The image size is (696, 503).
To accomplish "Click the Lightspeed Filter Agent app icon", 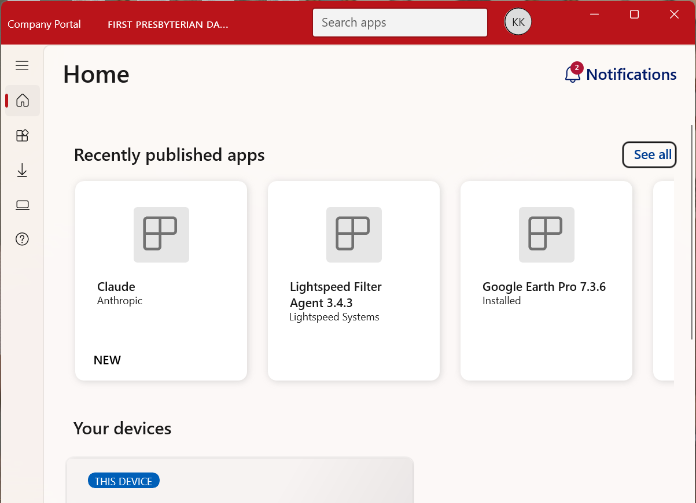I will [x=354, y=234].
